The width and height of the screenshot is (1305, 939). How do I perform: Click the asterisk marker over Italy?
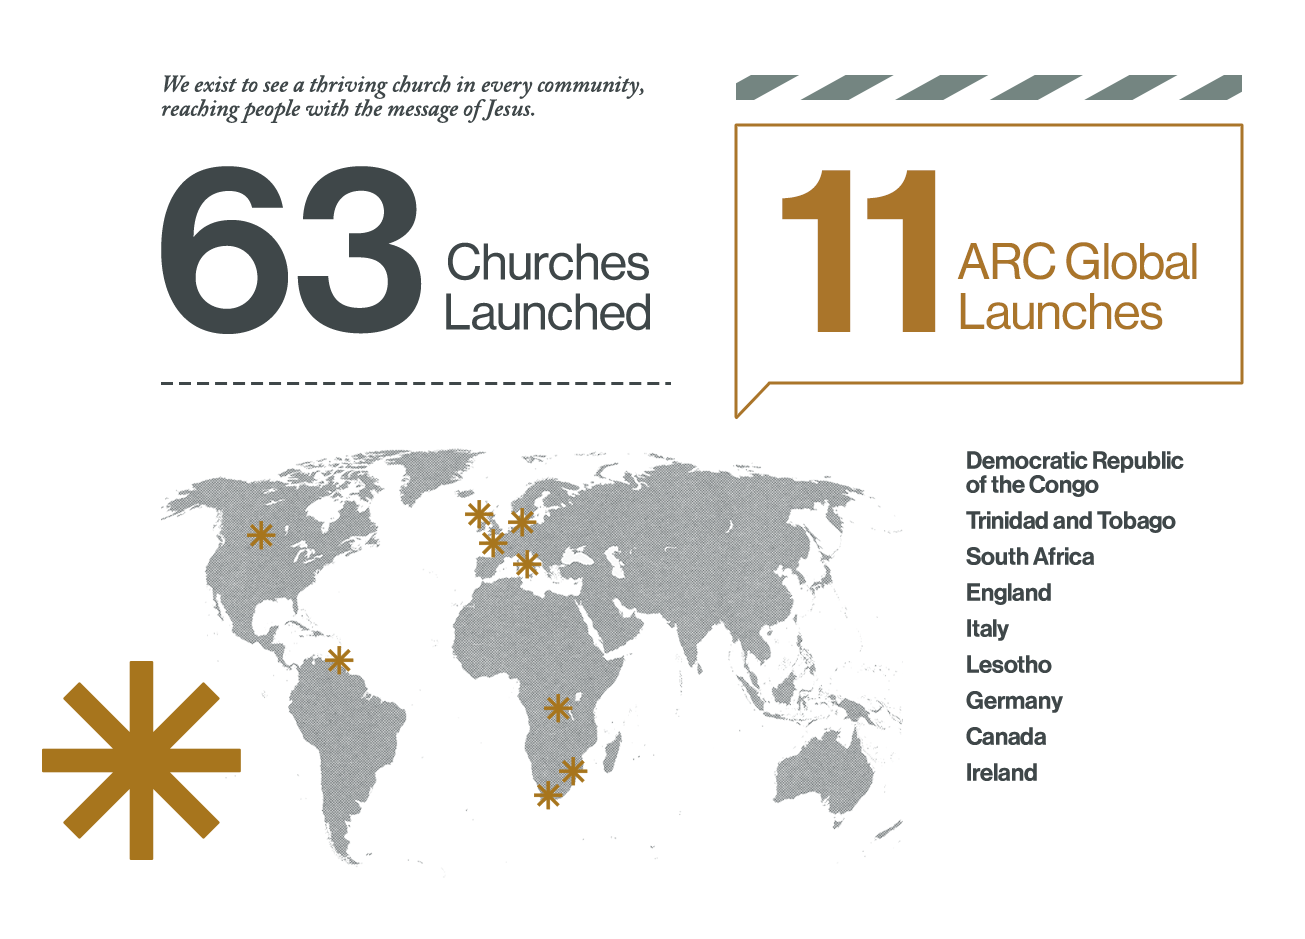tap(527, 565)
